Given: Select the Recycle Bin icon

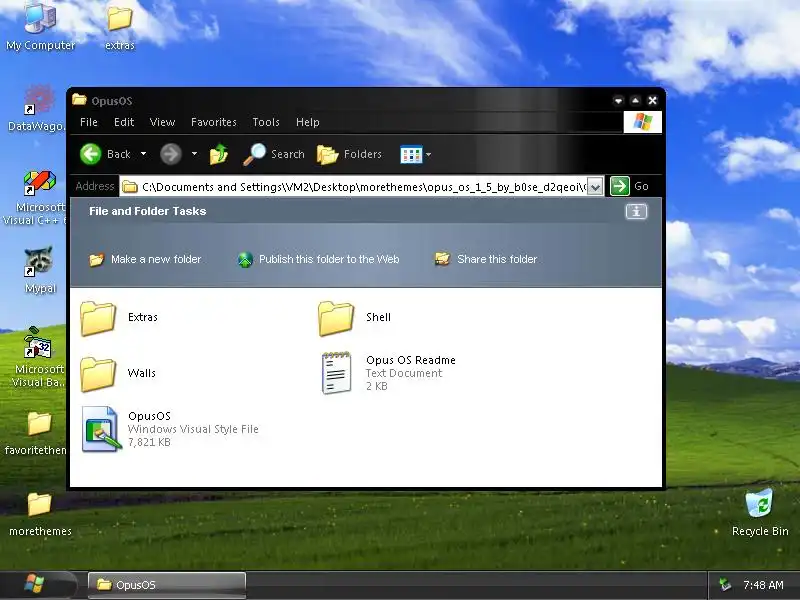Looking at the screenshot, I should (760, 504).
